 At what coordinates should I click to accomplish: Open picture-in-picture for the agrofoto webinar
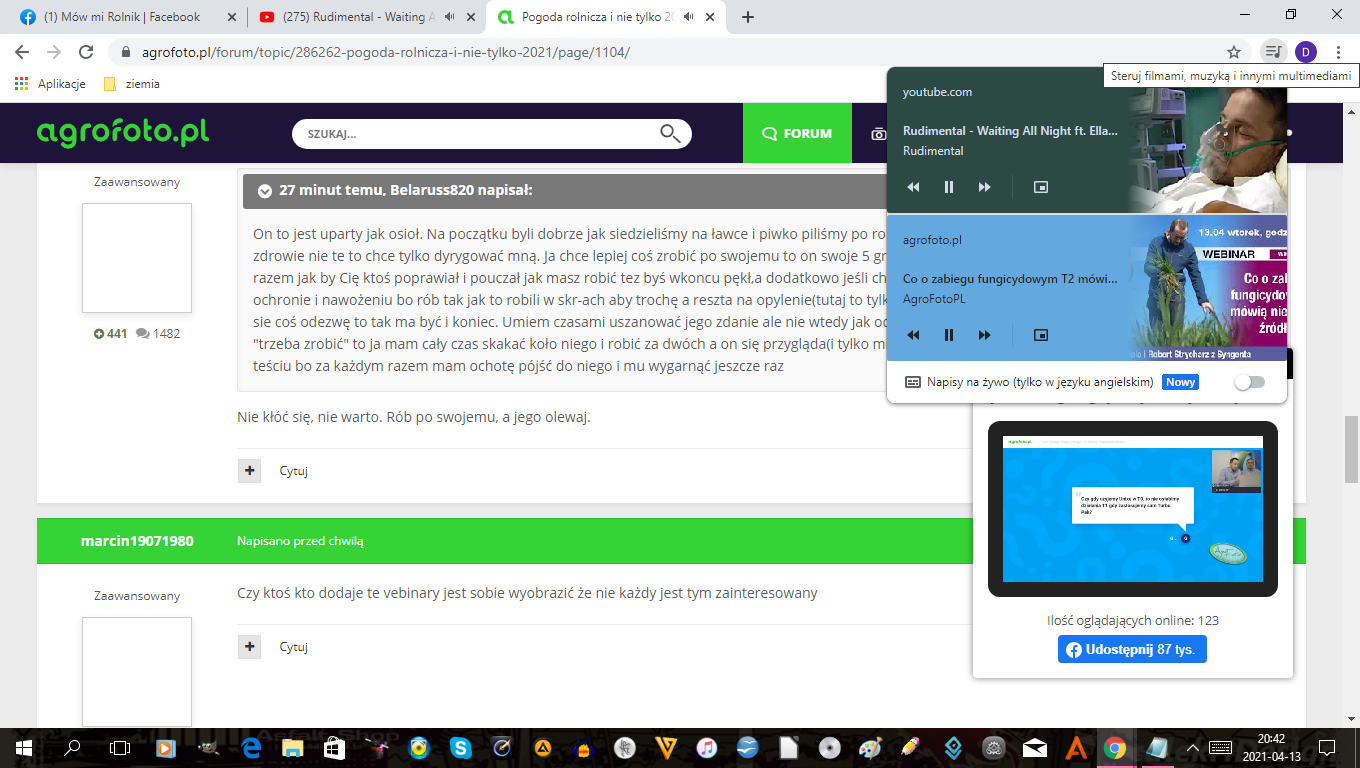[1040, 335]
